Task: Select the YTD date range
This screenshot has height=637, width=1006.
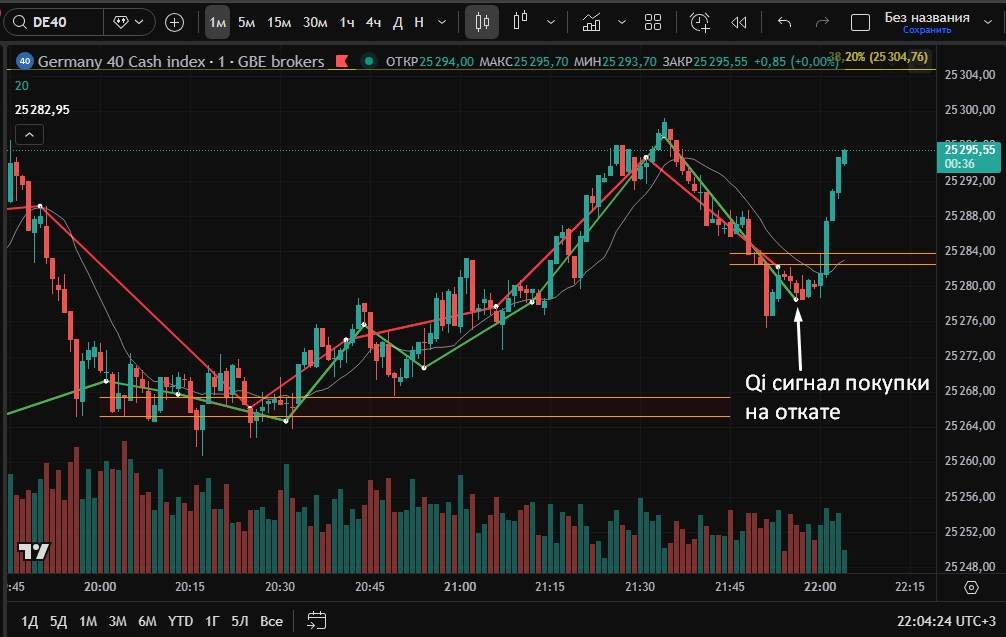Action: click(x=180, y=621)
